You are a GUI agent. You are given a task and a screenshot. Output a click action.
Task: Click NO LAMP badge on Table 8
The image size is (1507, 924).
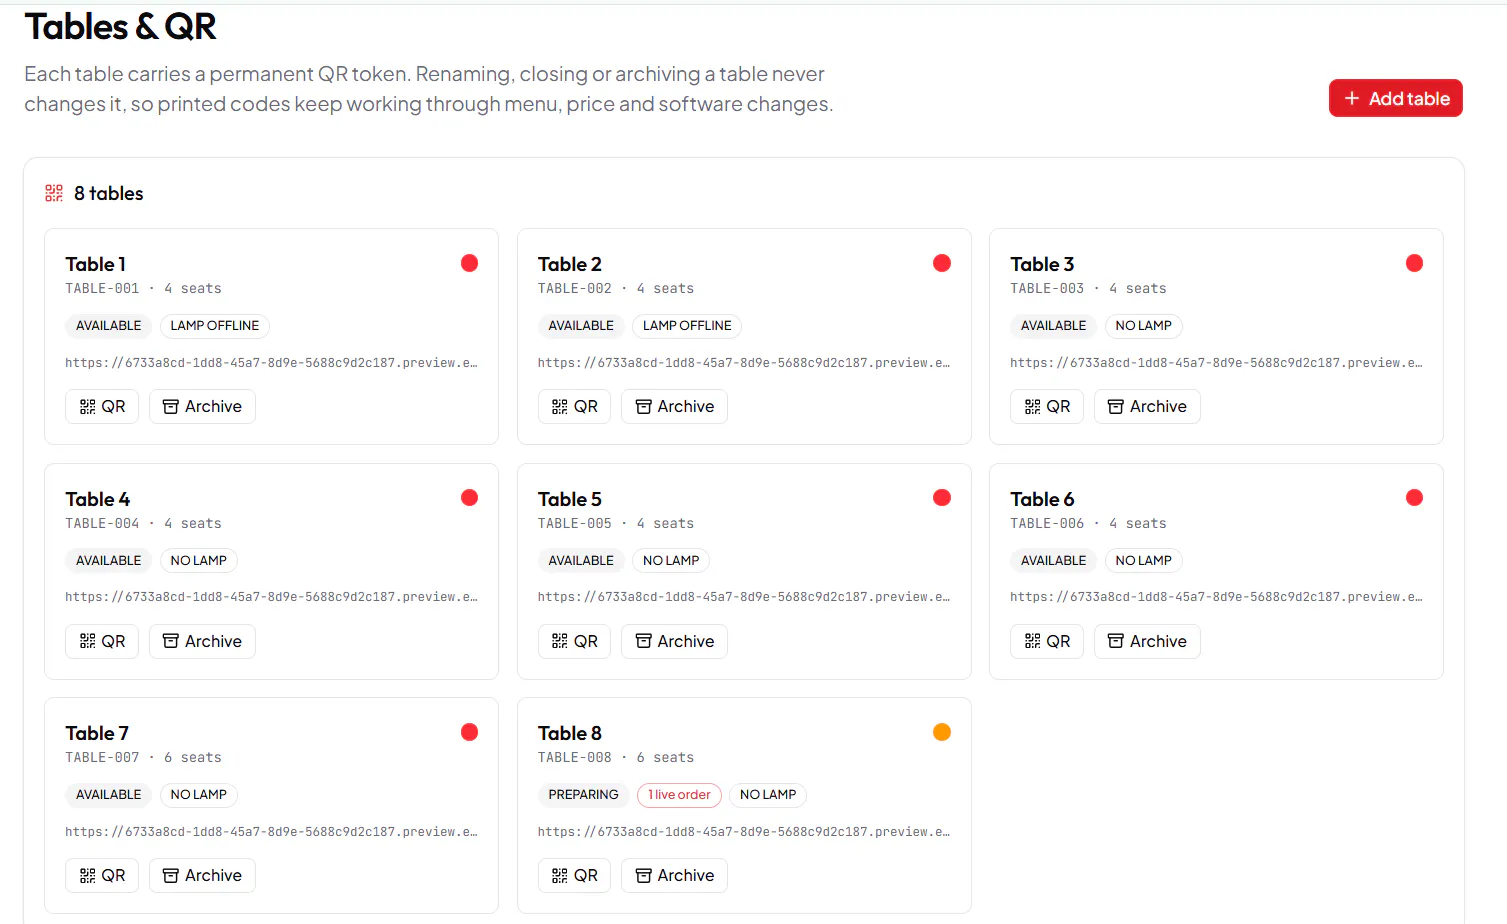pyautogui.click(x=768, y=795)
